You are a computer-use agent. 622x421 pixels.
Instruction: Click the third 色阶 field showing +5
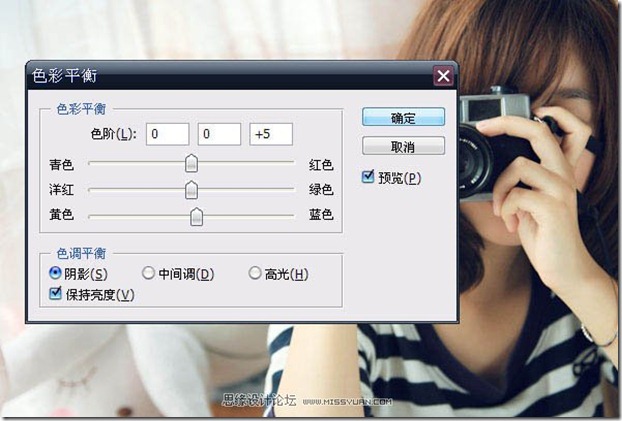pos(271,134)
